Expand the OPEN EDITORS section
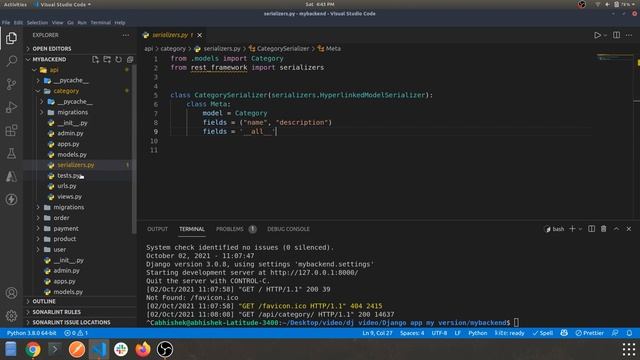The width and height of the screenshot is (640, 360). tap(51, 49)
